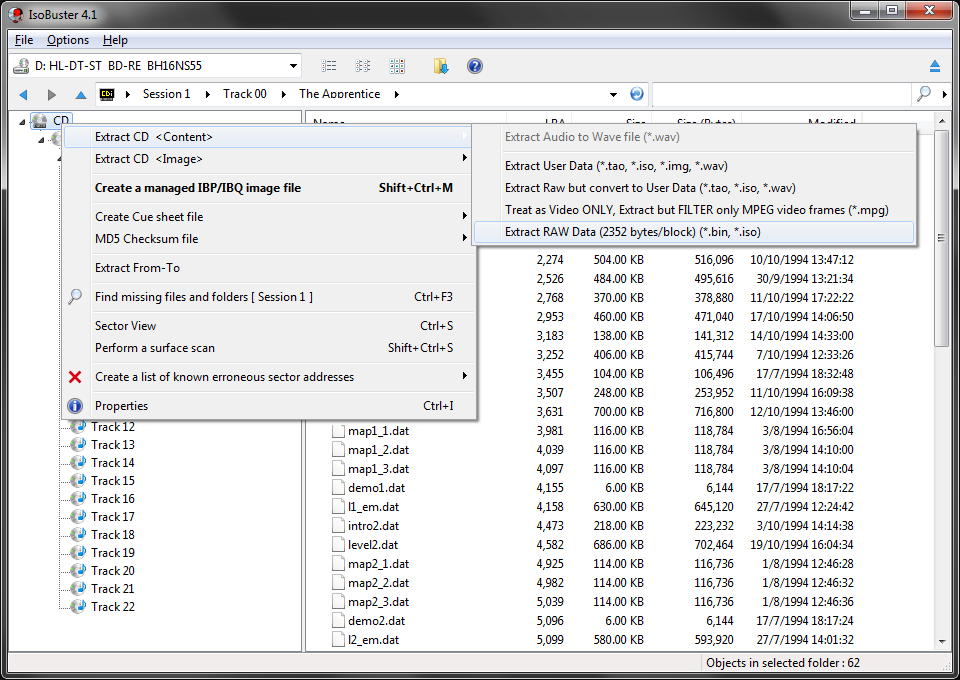Click the drive icon in drive selector
This screenshot has width=960, height=680.
pos(21,65)
